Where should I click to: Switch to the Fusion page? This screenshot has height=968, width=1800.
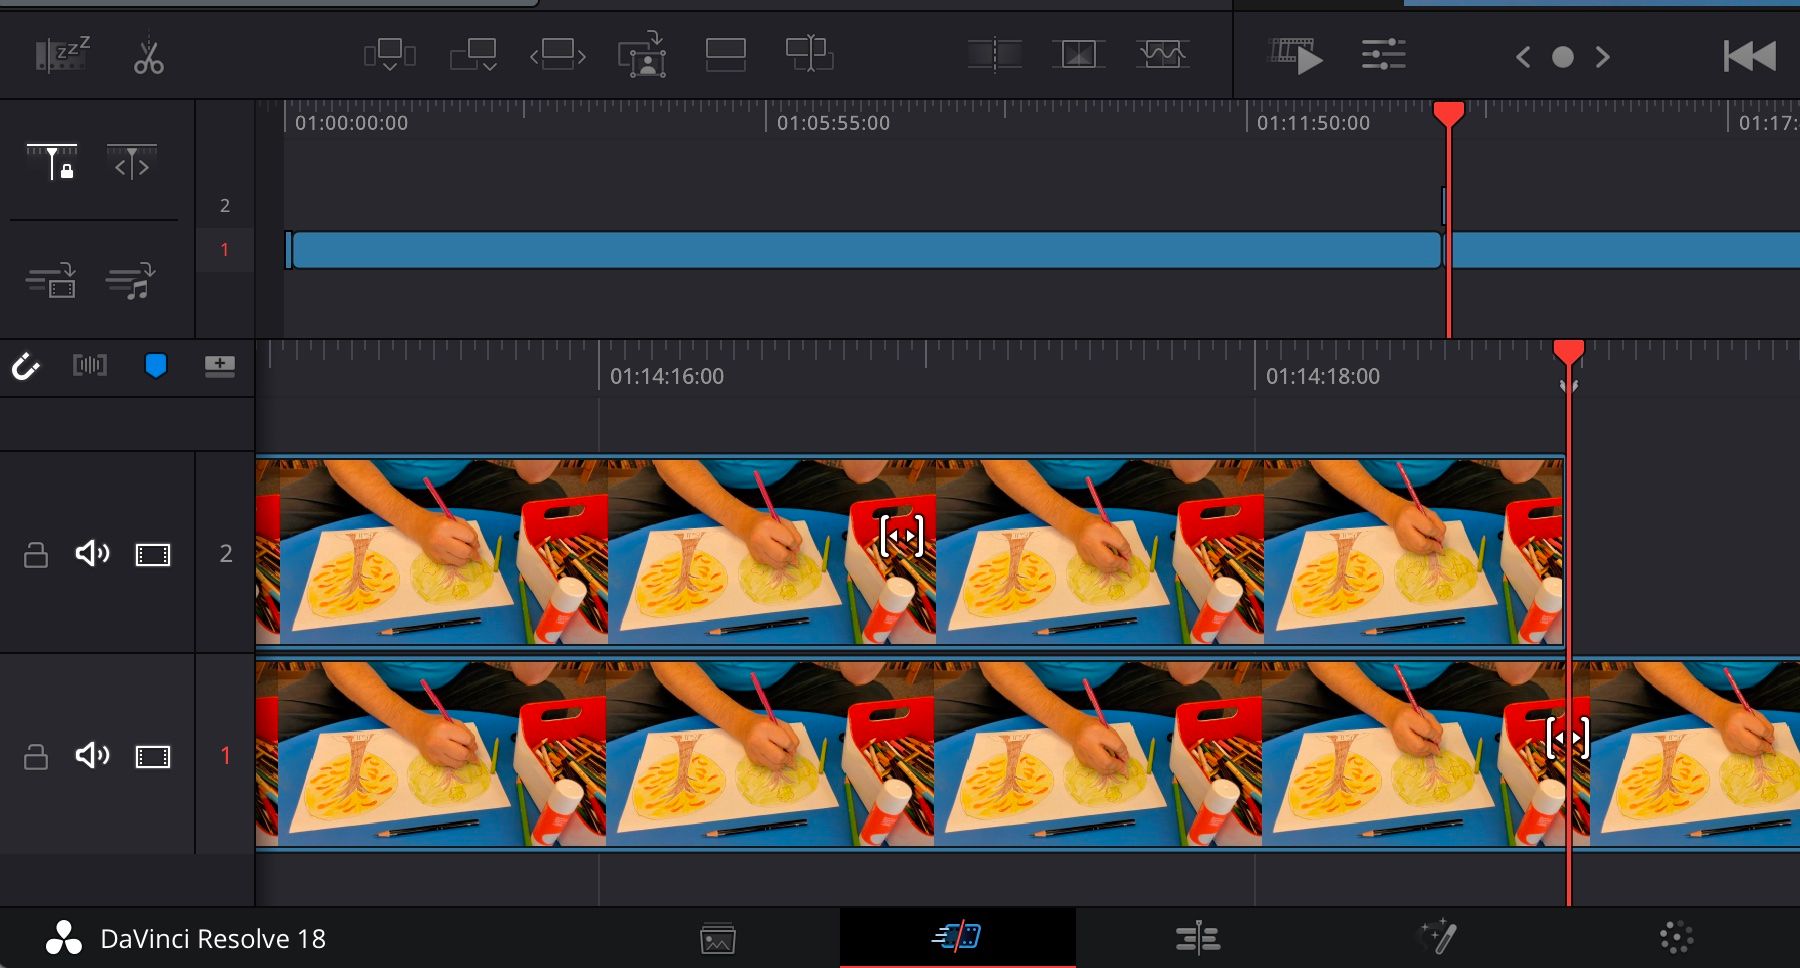pyautogui.click(x=1438, y=937)
